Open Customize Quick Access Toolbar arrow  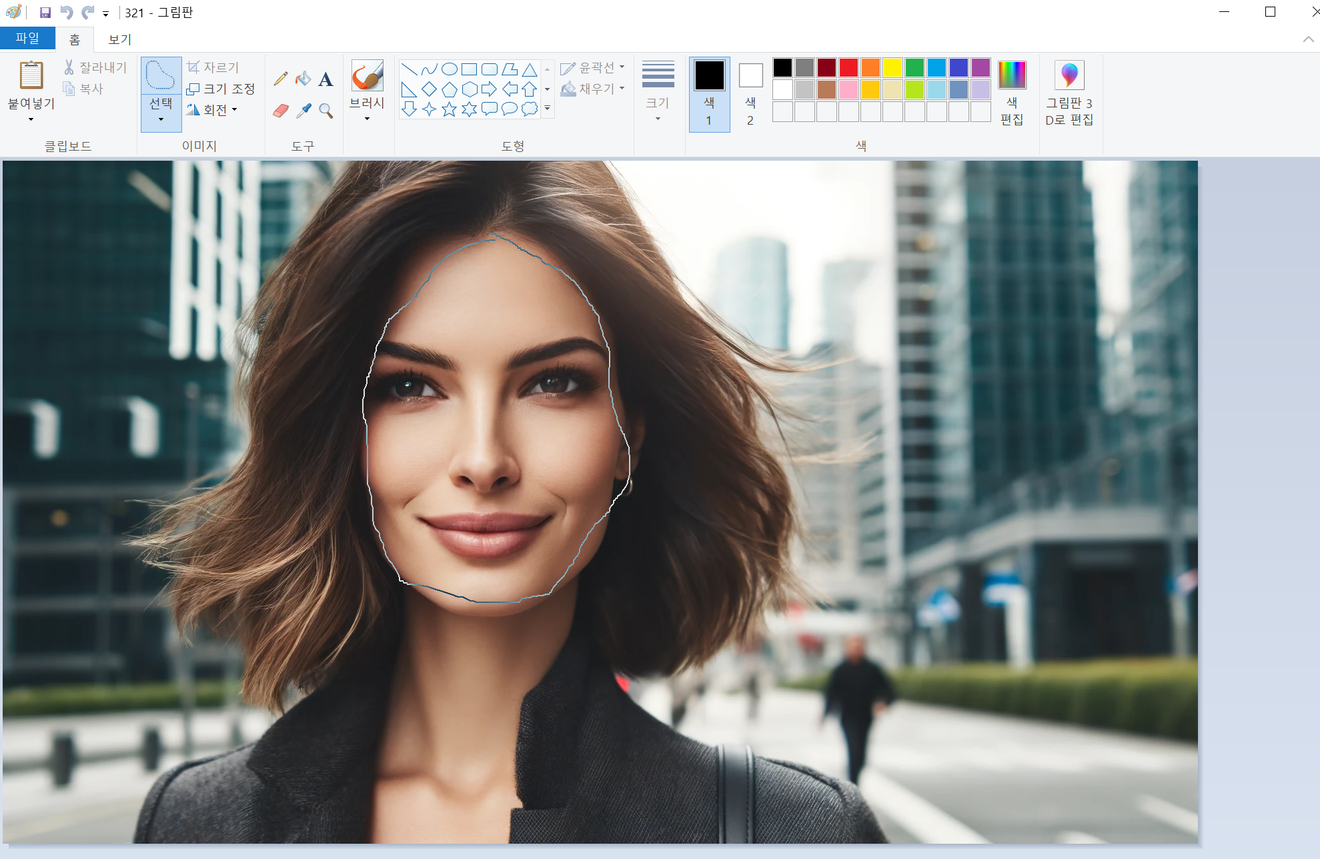click(x=106, y=13)
